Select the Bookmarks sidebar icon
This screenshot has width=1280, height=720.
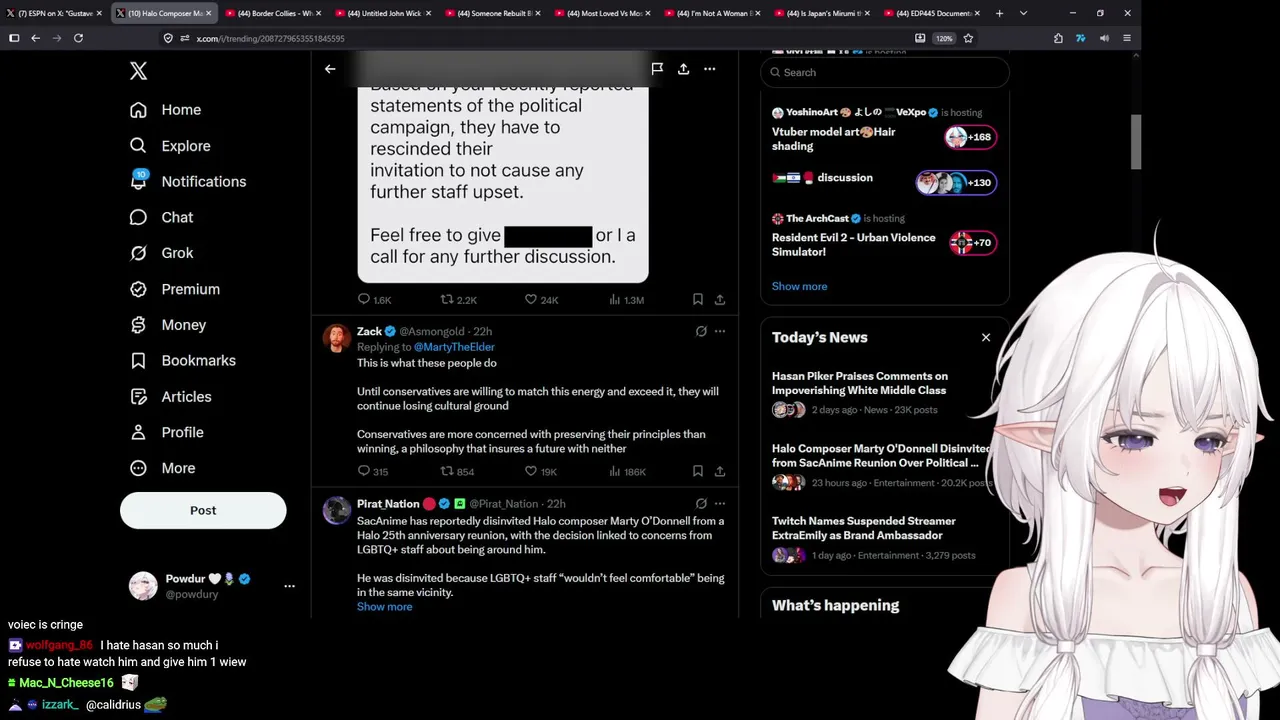pos(138,361)
